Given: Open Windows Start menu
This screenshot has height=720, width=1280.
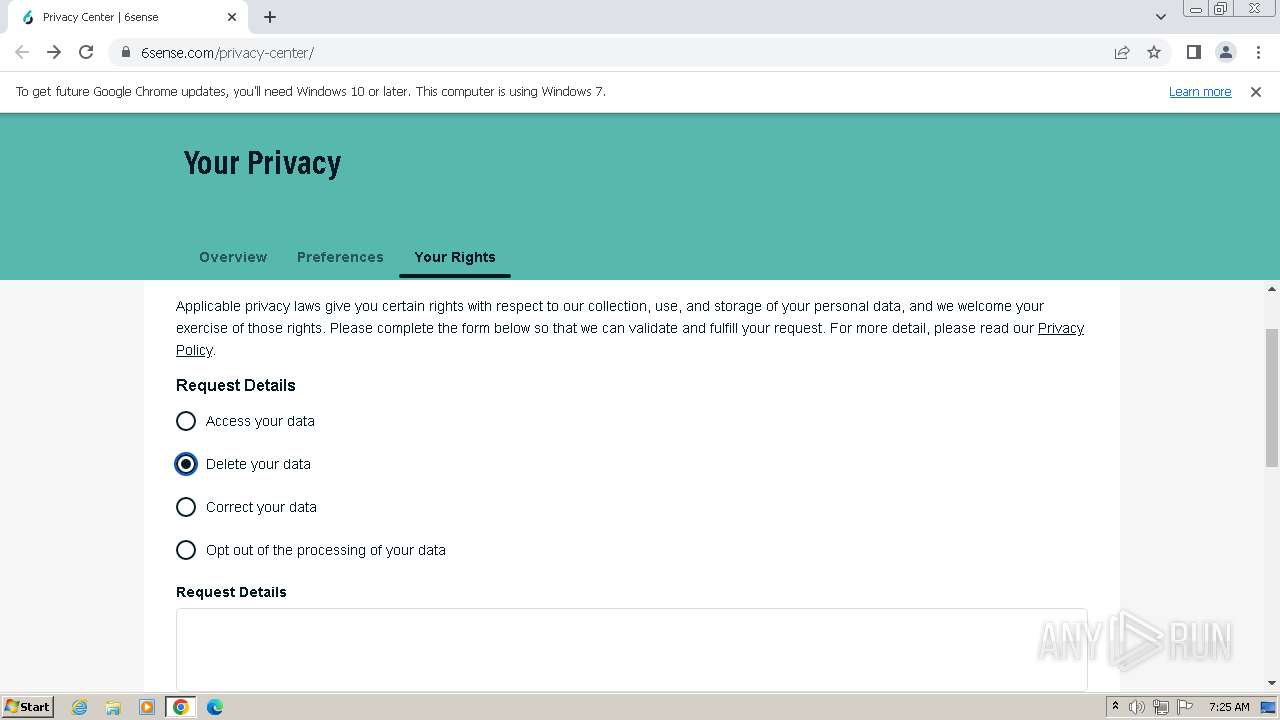Looking at the screenshot, I should pos(27,706).
